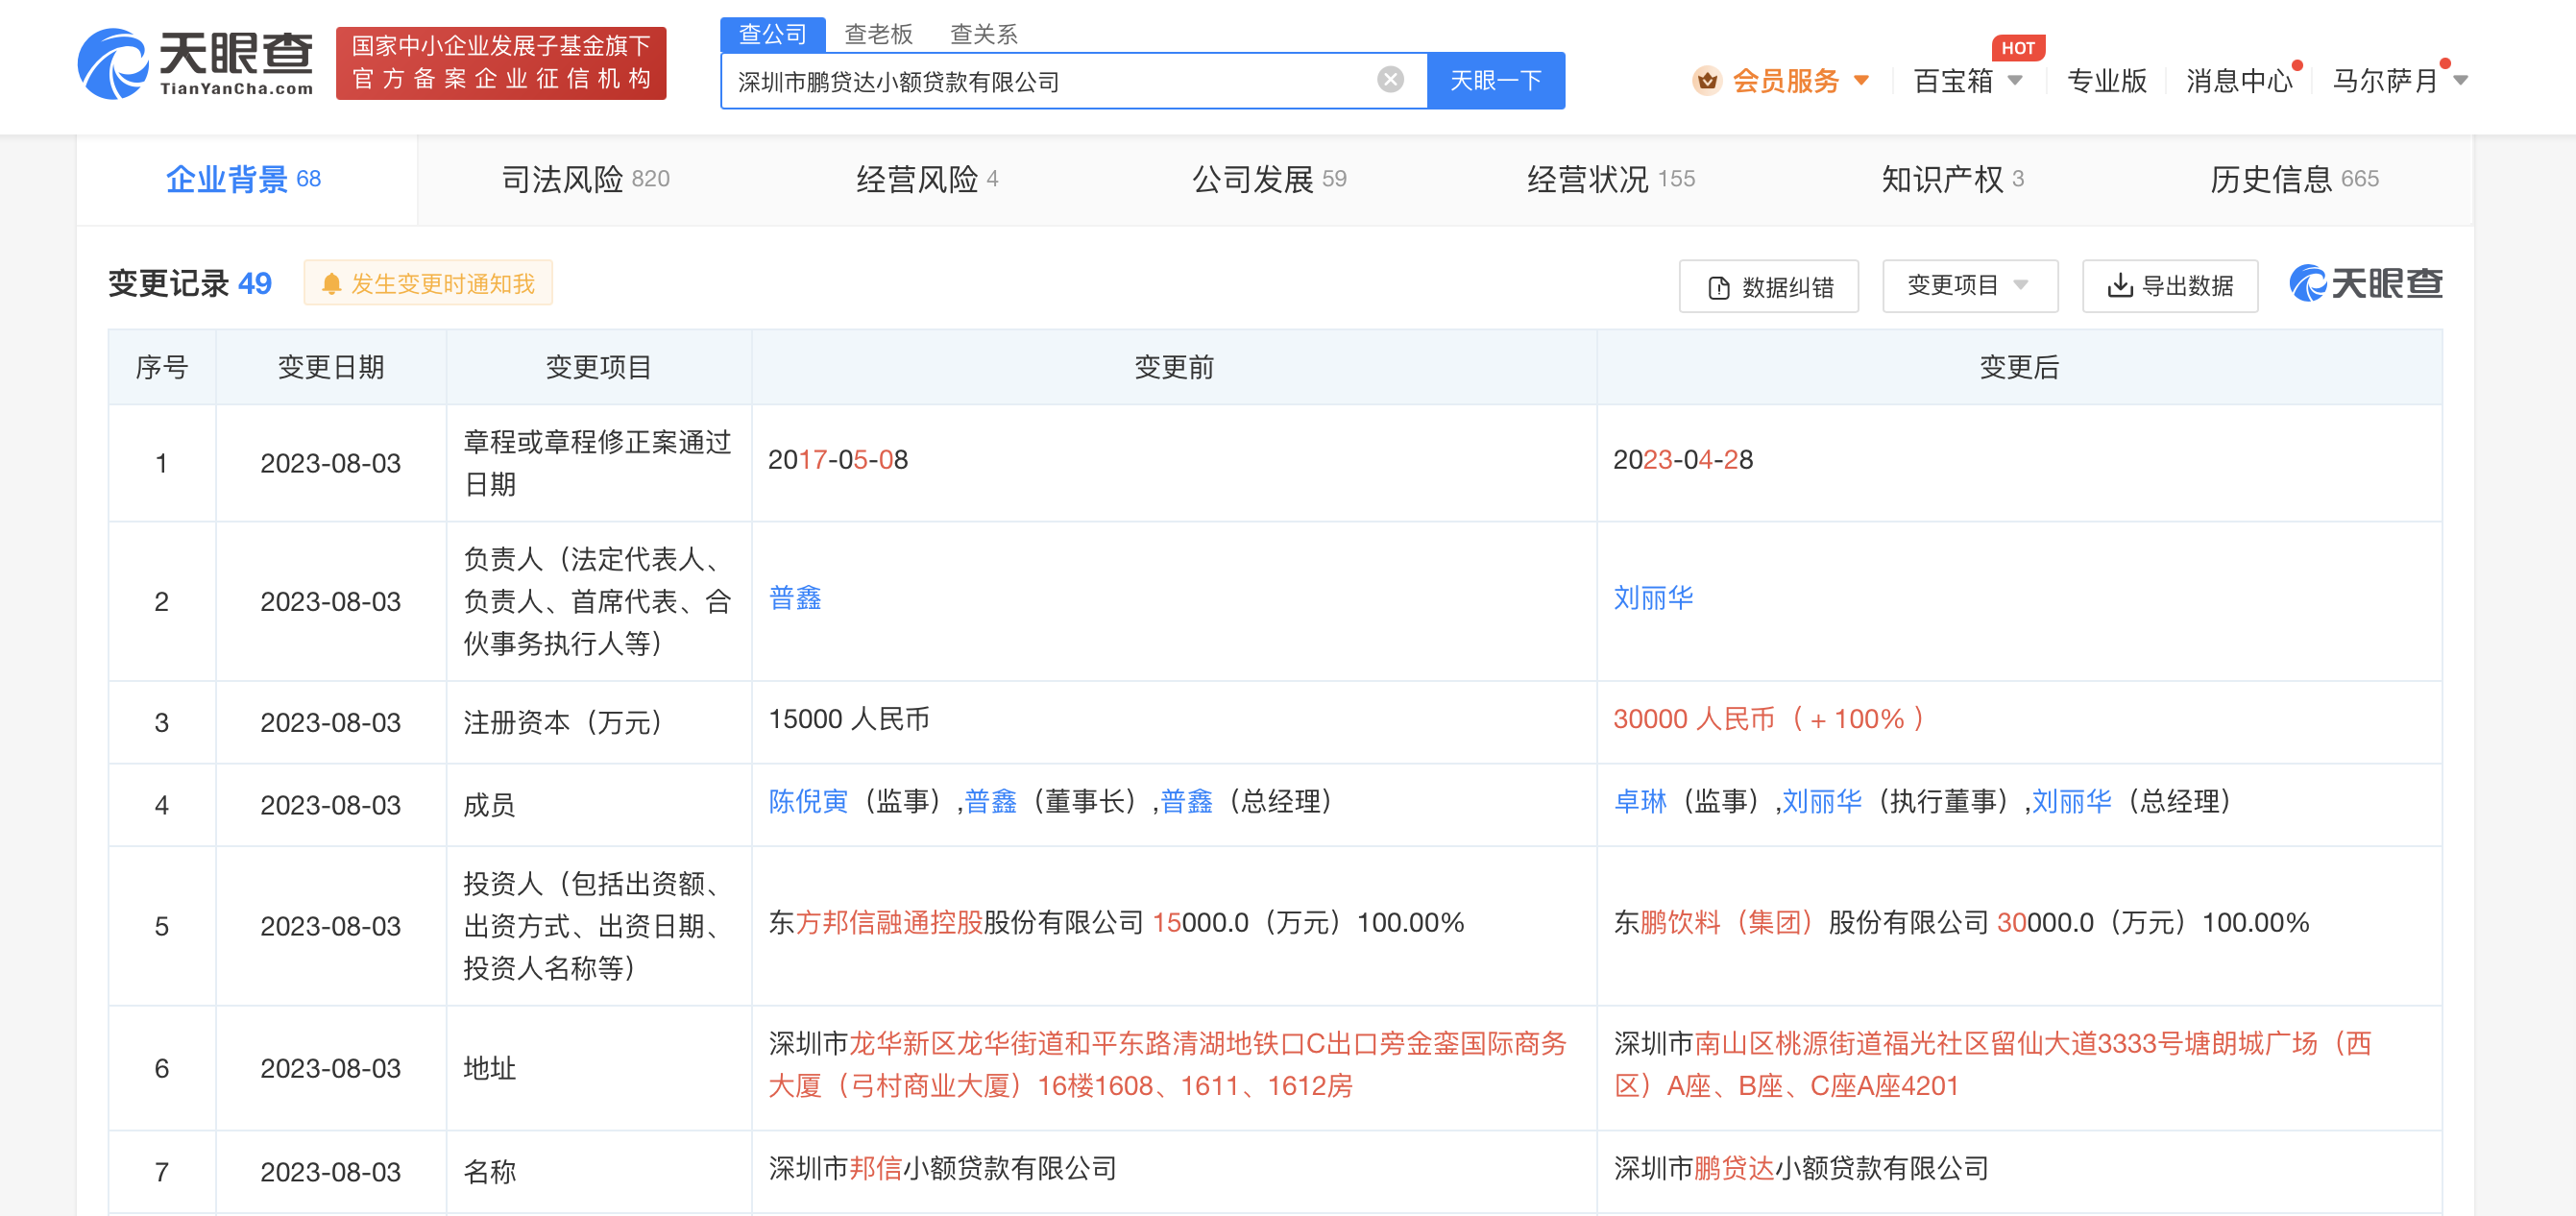Image resolution: width=2576 pixels, height=1216 pixels.
Task: Open the 陈倪寅 supervisor link
Action: tap(807, 801)
